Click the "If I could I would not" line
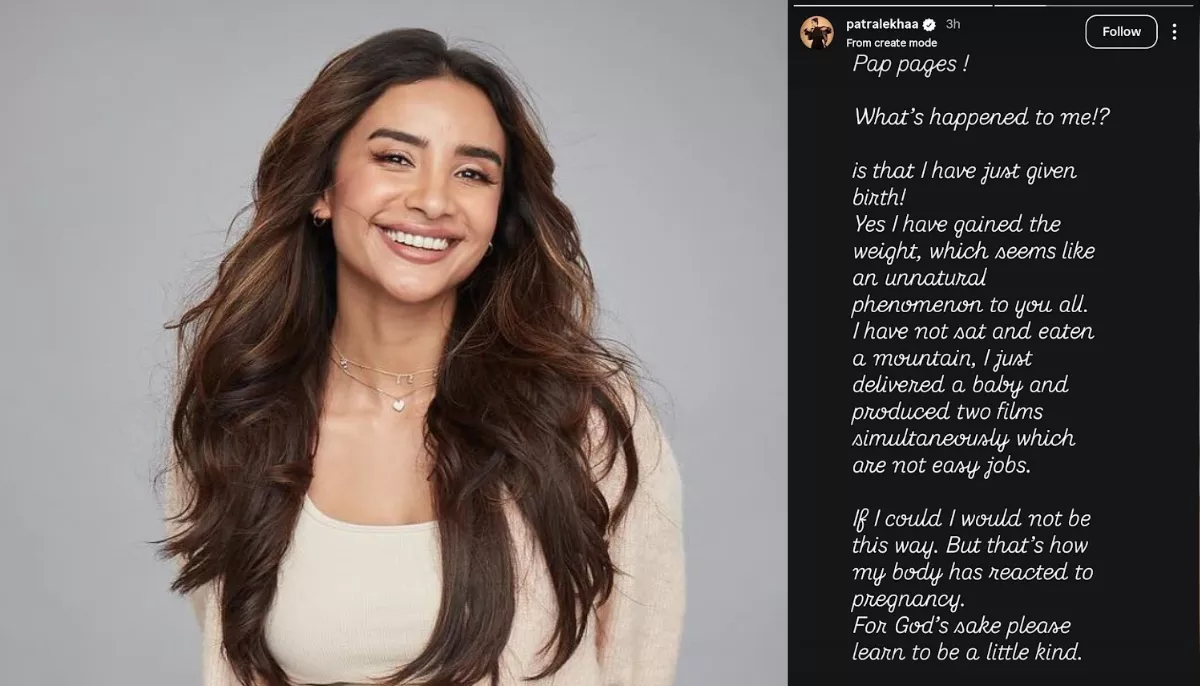Image resolution: width=1200 pixels, height=686 pixels. (x=970, y=519)
